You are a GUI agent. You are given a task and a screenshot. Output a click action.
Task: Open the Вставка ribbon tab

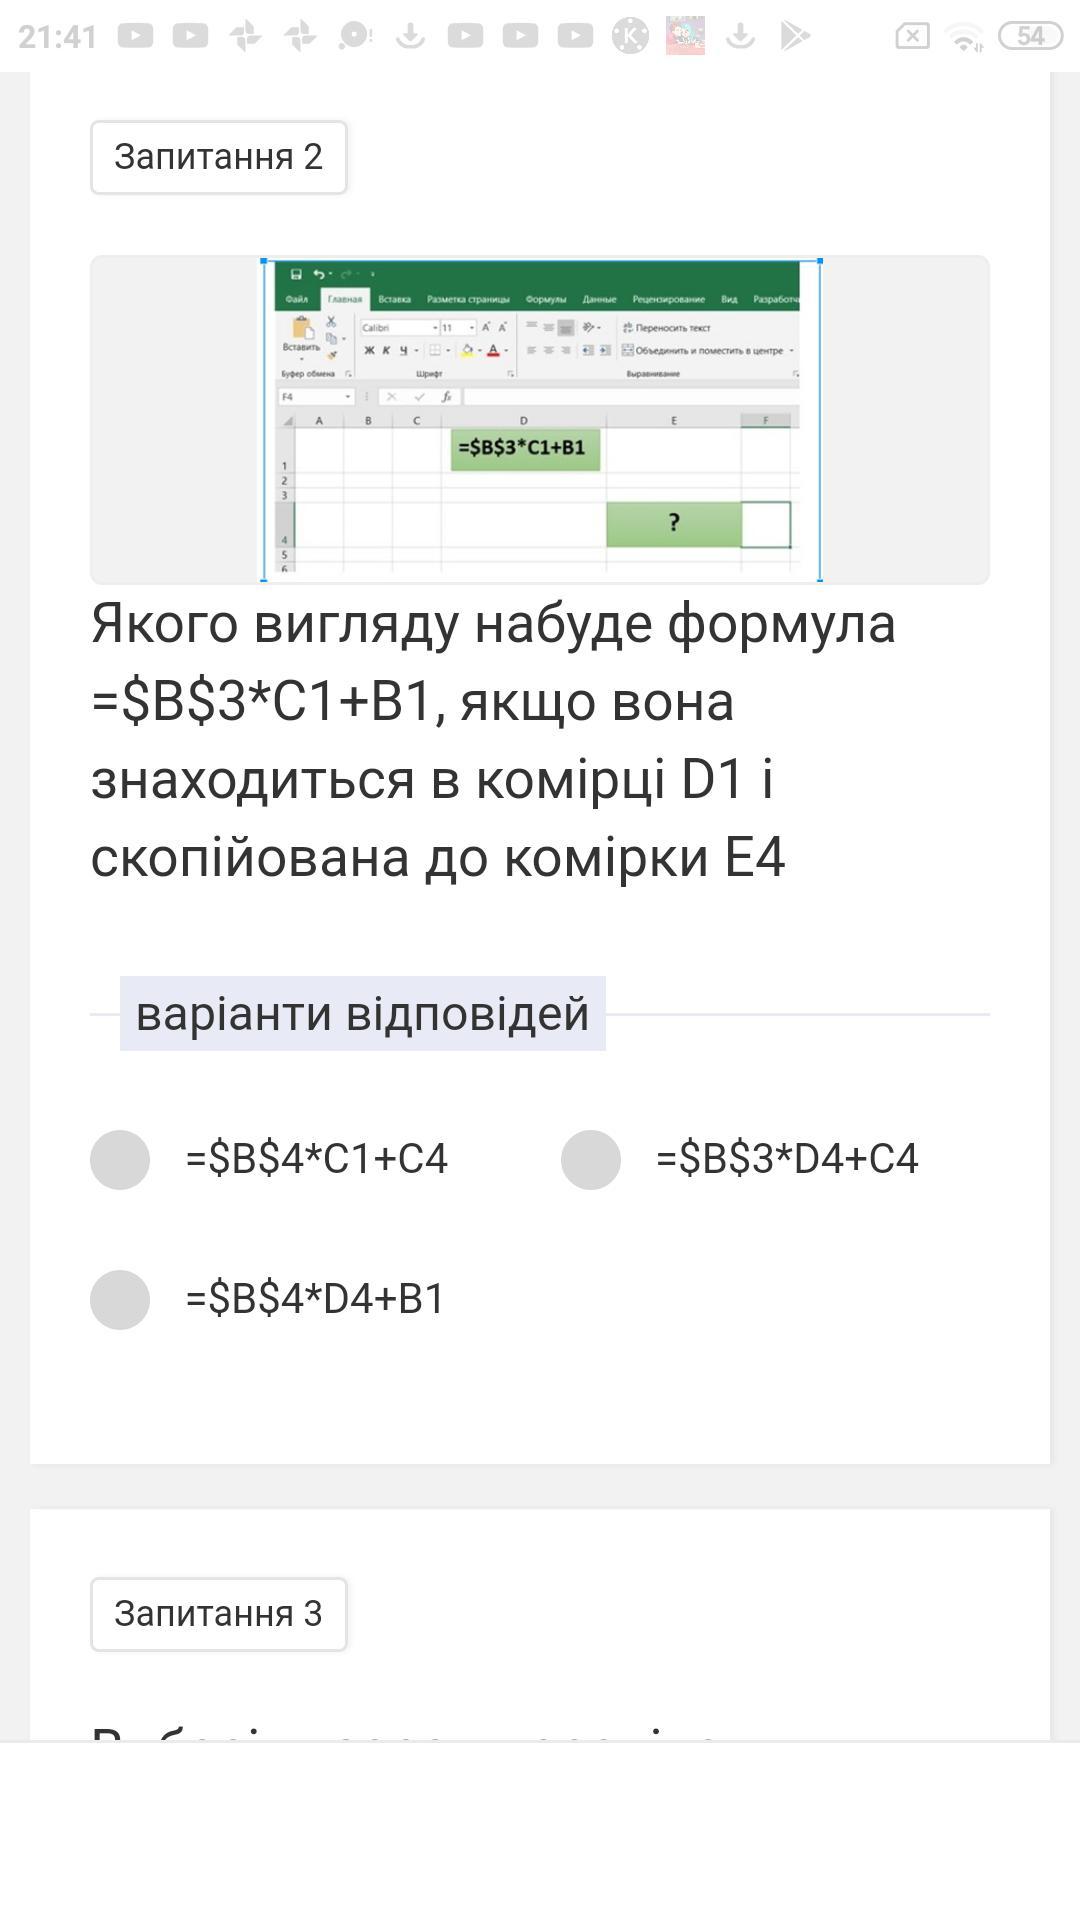pyautogui.click(x=394, y=299)
